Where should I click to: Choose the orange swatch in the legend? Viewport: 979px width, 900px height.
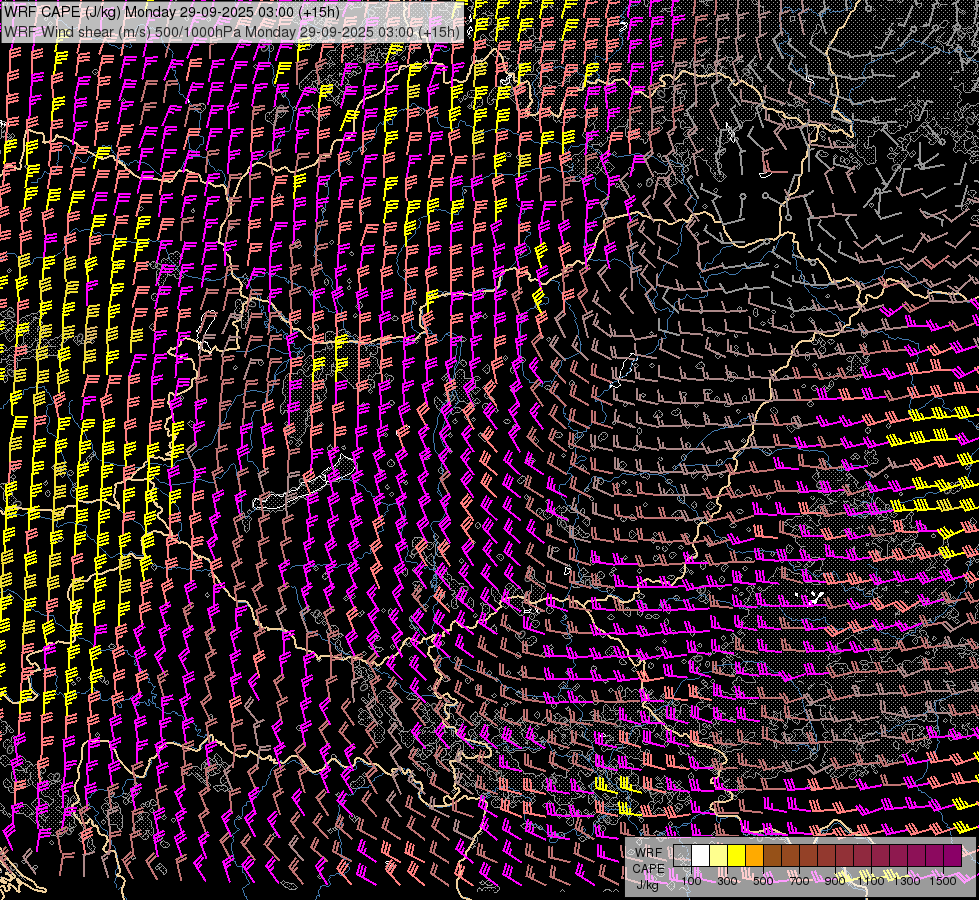pos(754,856)
